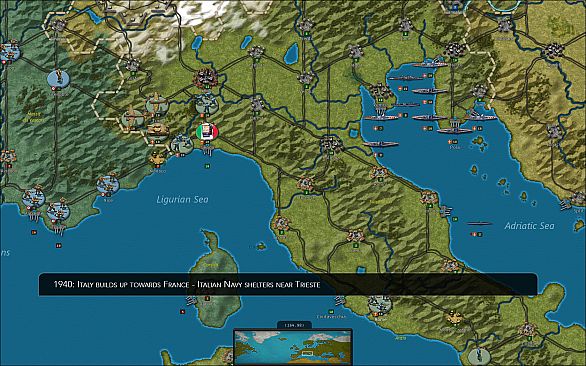The height and width of the screenshot is (366, 586).
Task: Click the large city north of Italian HQ
Action: pyautogui.click(x=206, y=78)
